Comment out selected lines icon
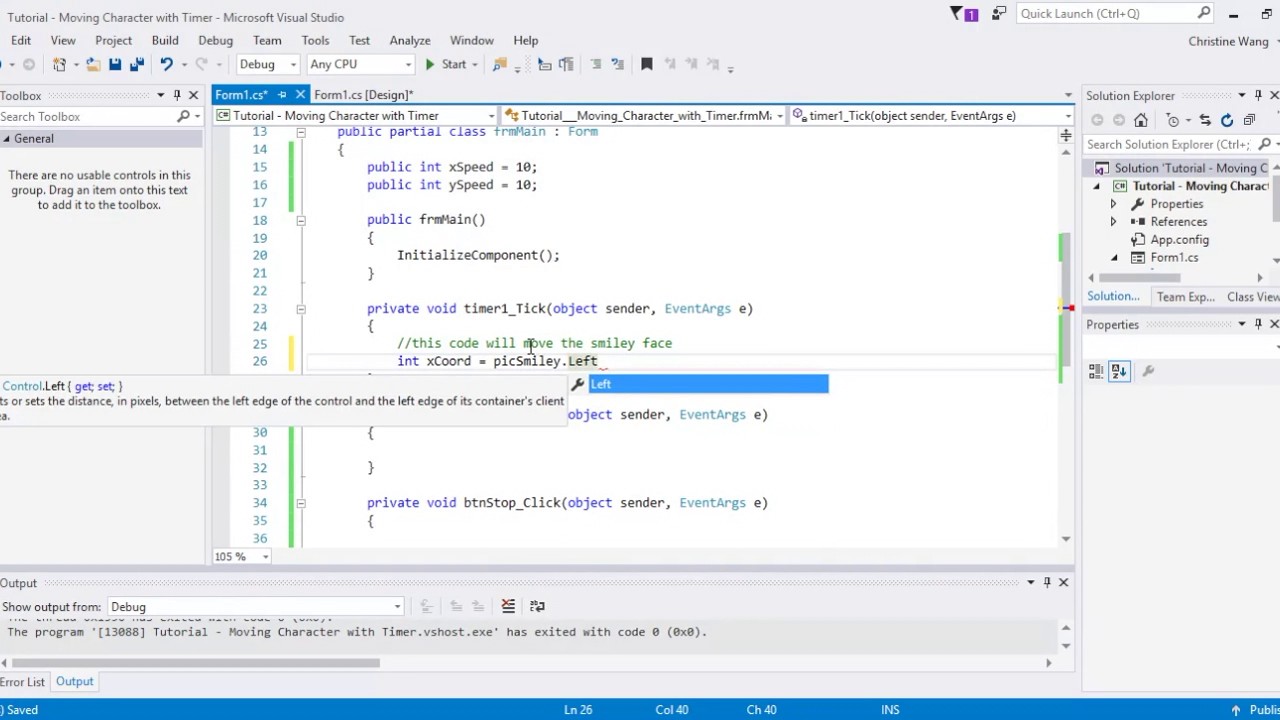Image resolution: width=1280 pixels, height=720 pixels. pos(596,64)
